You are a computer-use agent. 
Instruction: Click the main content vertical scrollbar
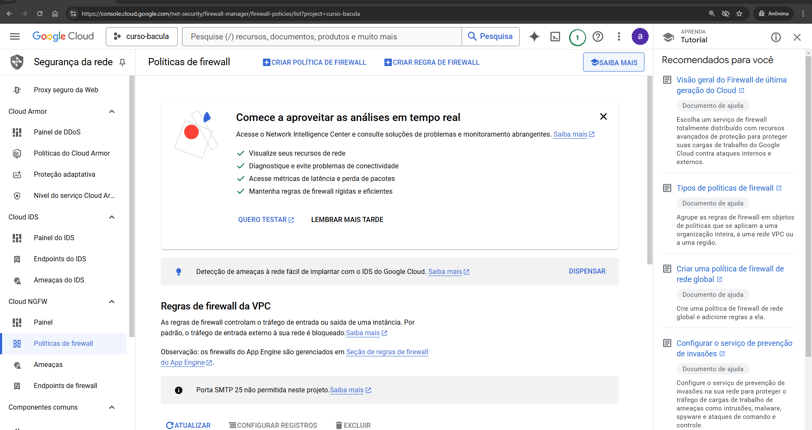click(x=649, y=170)
